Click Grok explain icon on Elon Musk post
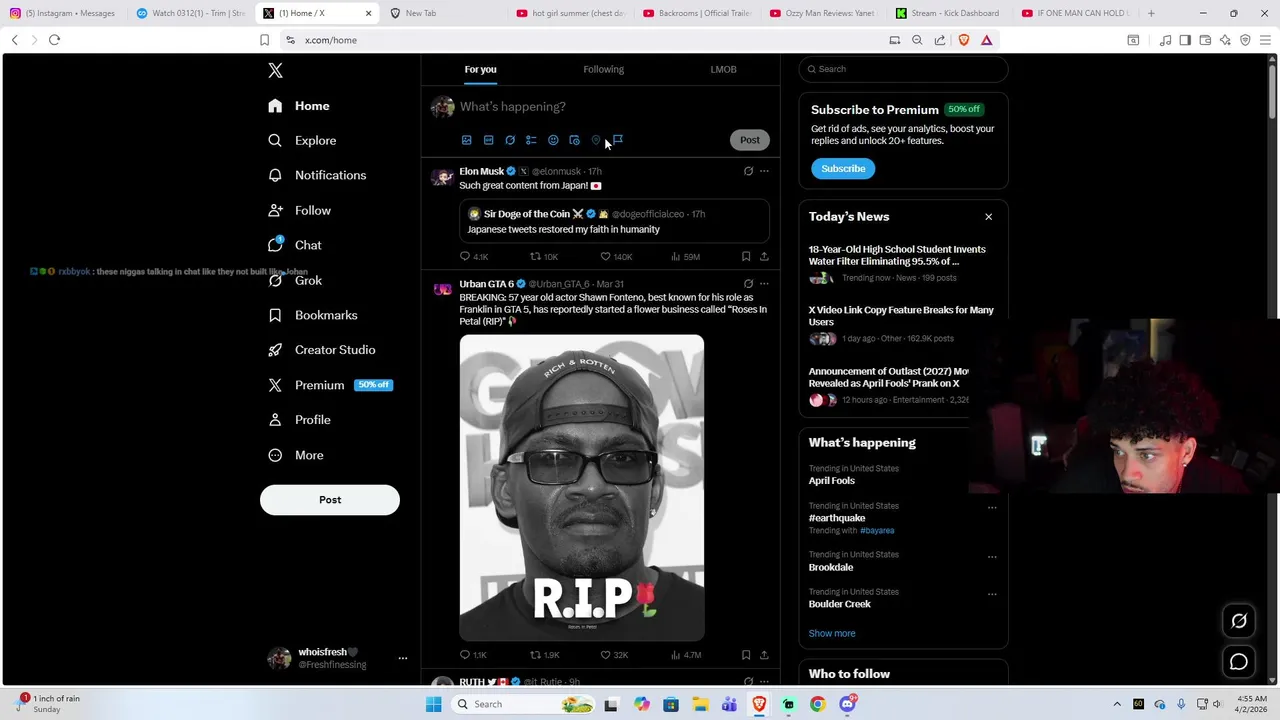Image resolution: width=1280 pixels, height=720 pixels. (x=748, y=171)
